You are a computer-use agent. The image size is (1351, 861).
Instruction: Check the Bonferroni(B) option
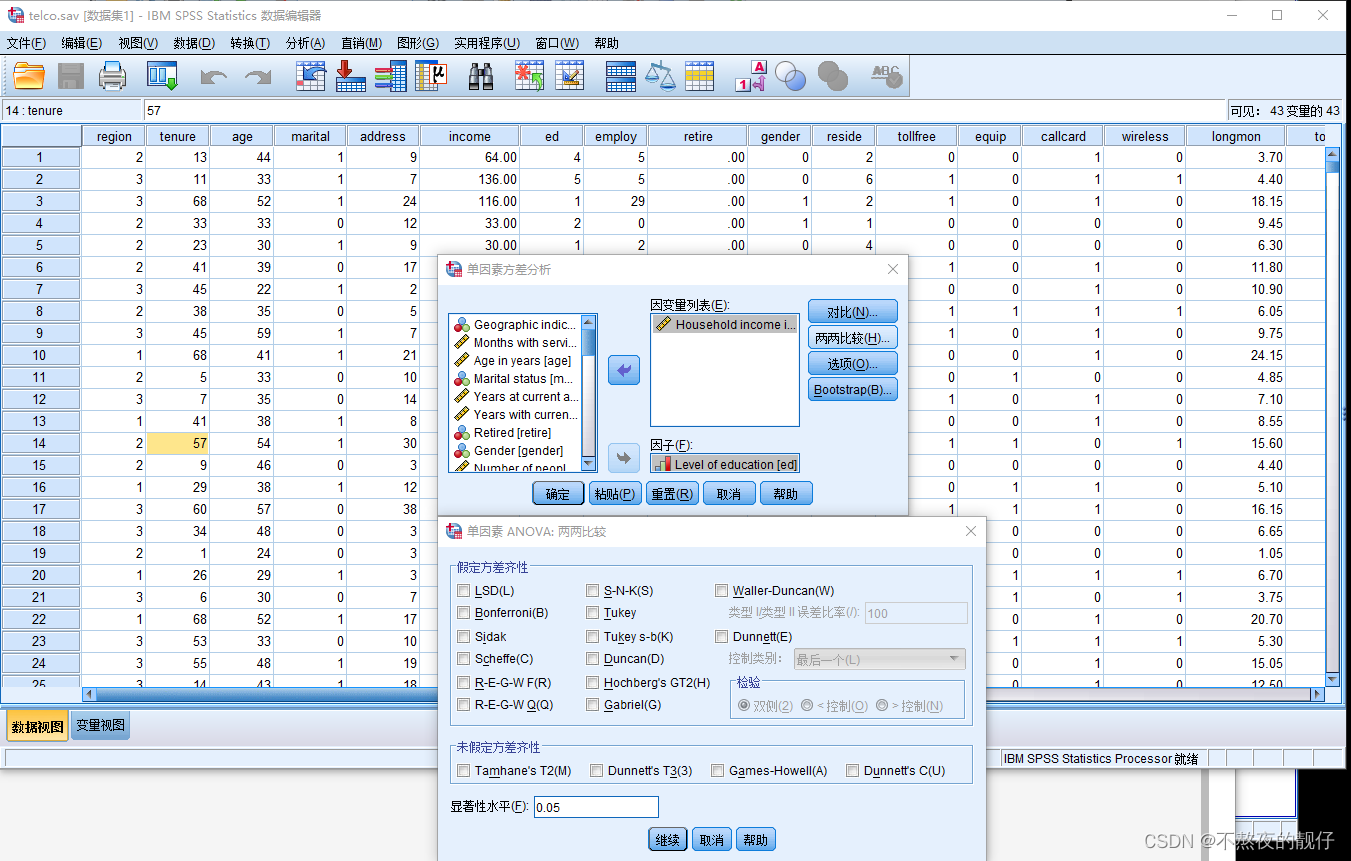(x=464, y=613)
